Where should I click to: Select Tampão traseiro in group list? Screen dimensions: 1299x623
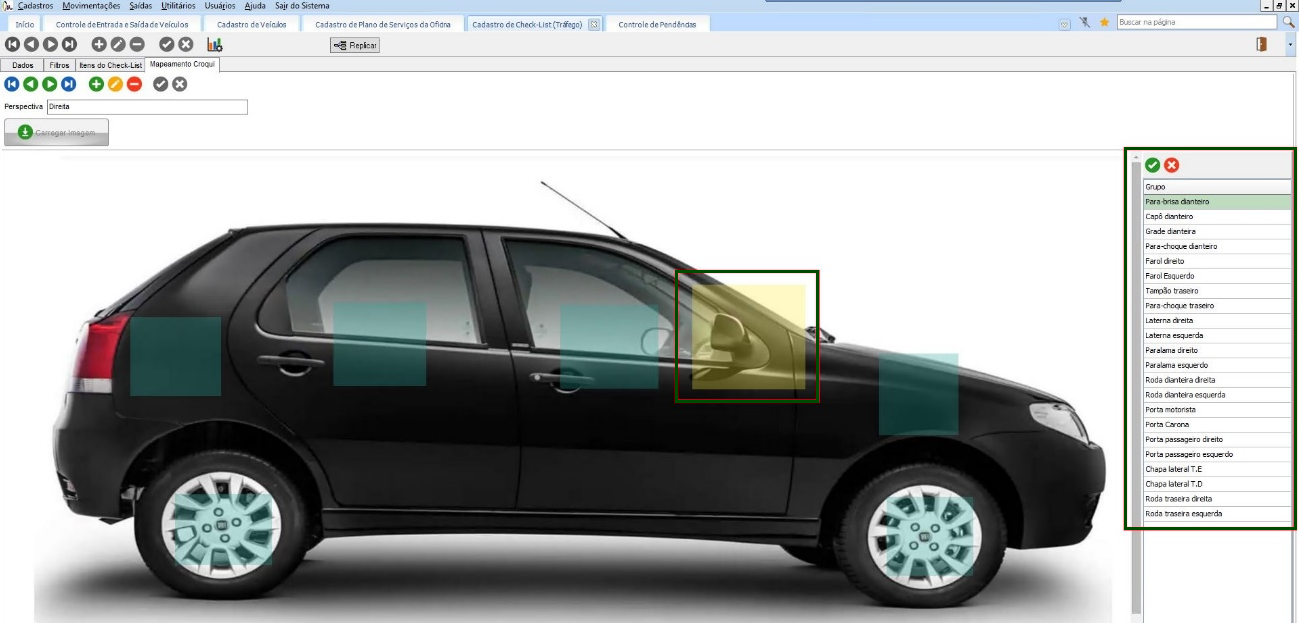[1217, 290]
